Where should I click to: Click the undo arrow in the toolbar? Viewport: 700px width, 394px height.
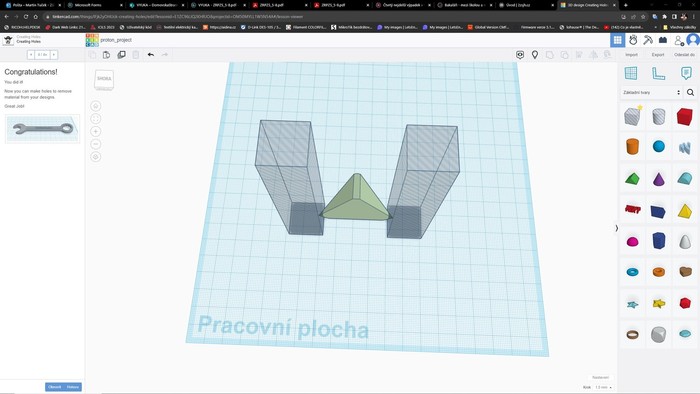151,54
